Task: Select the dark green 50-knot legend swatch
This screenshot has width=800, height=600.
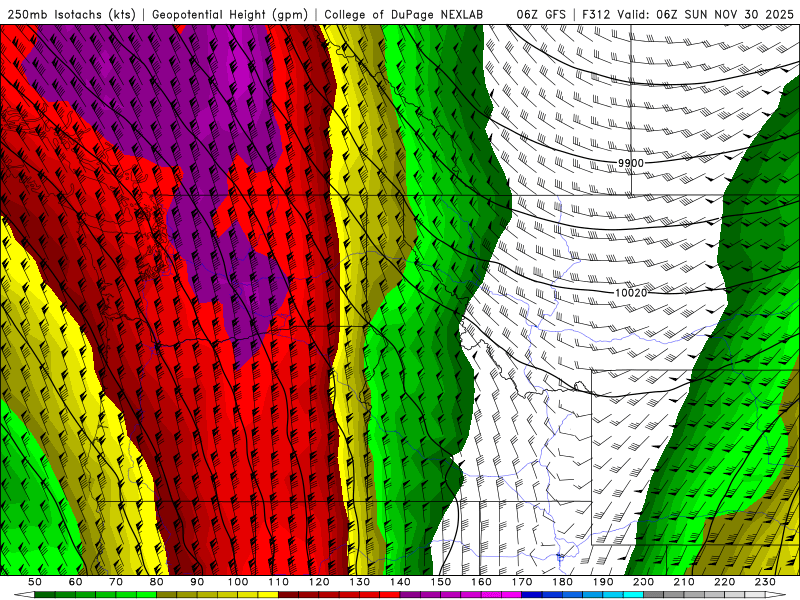Action: coord(45,595)
